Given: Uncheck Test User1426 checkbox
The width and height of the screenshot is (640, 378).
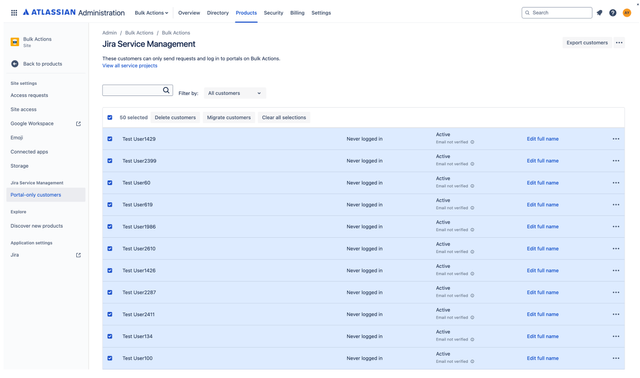Looking at the screenshot, I should (110, 271).
